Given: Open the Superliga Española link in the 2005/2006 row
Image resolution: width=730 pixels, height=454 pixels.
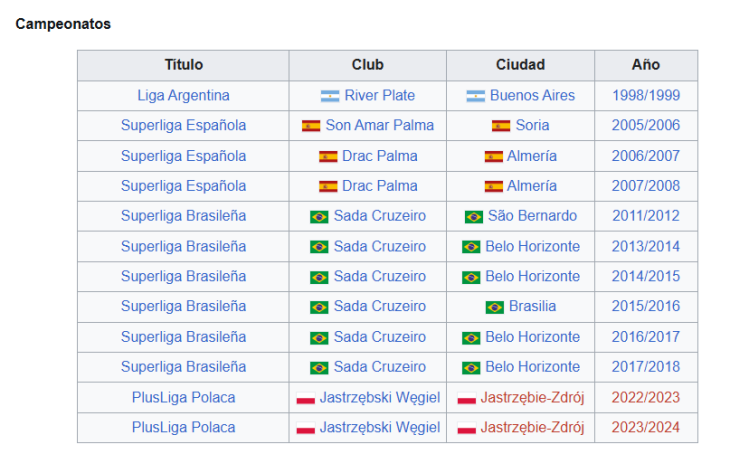Looking at the screenshot, I should [183, 126].
